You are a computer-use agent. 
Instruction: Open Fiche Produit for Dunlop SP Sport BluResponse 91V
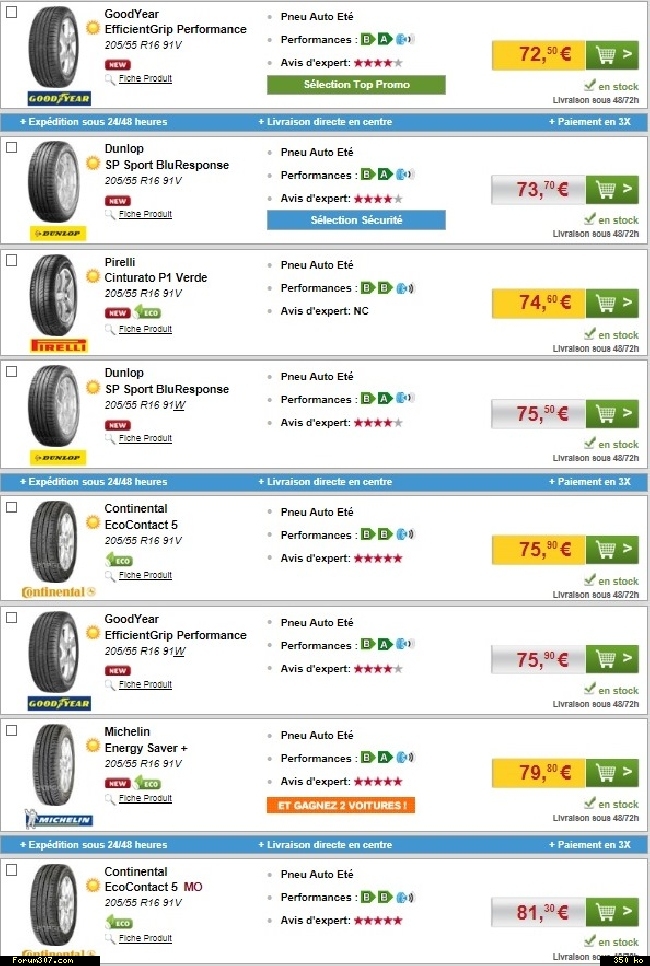(x=145, y=214)
